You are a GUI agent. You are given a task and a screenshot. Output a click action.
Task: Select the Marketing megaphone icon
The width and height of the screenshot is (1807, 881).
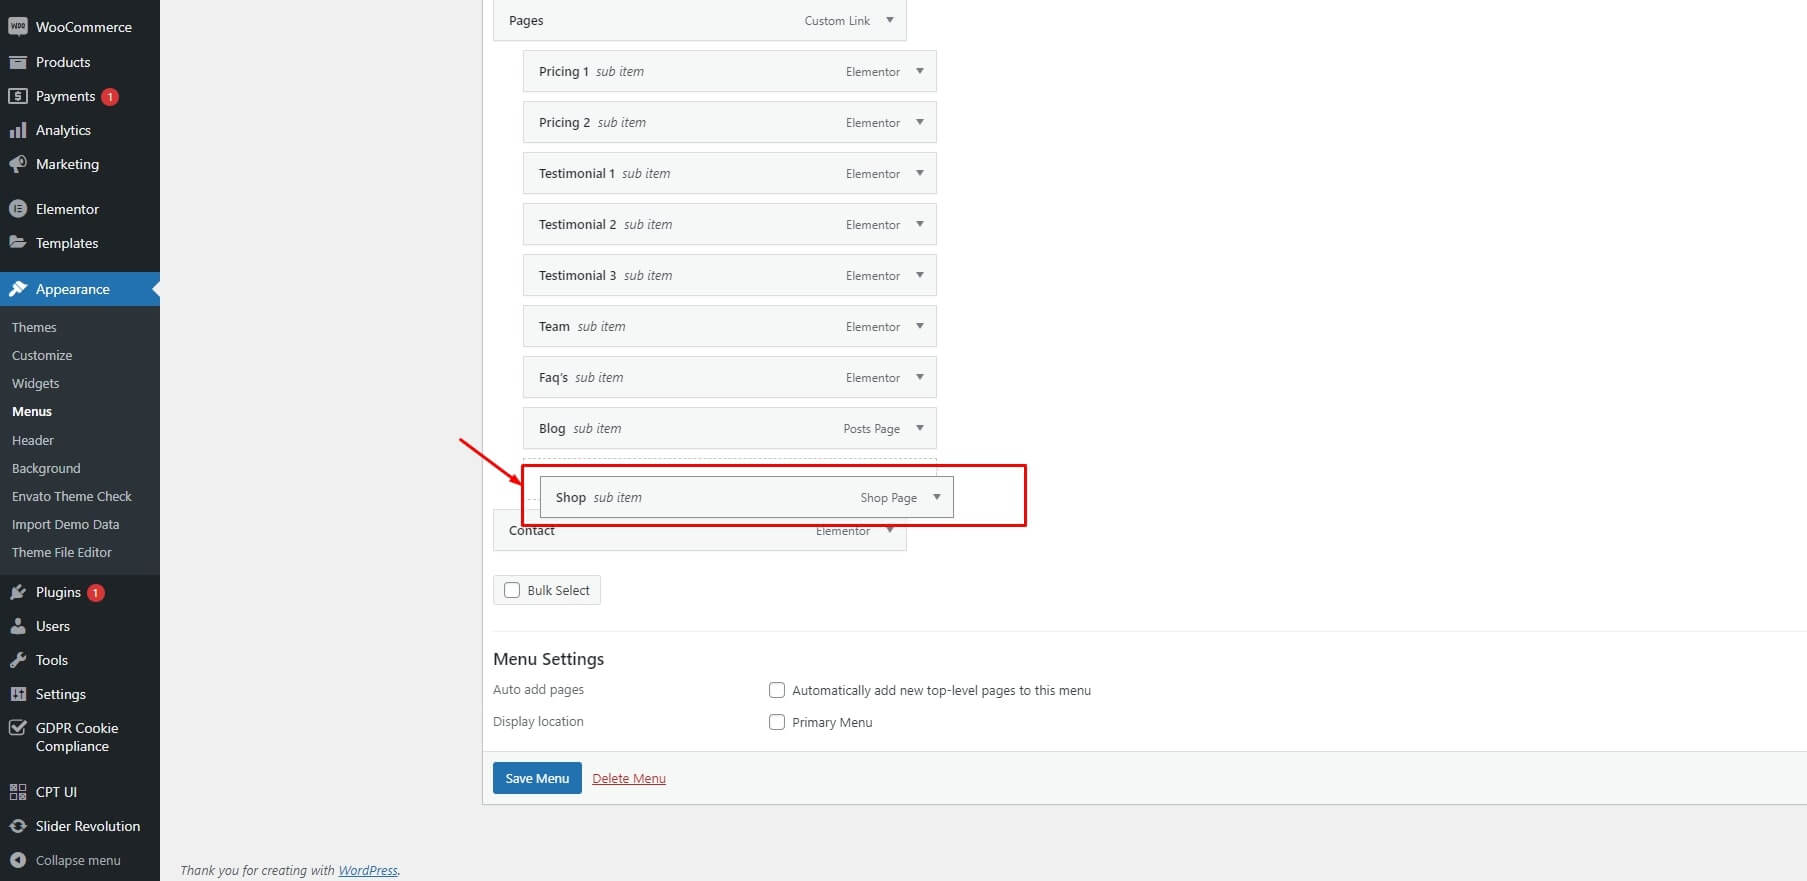click(18, 164)
